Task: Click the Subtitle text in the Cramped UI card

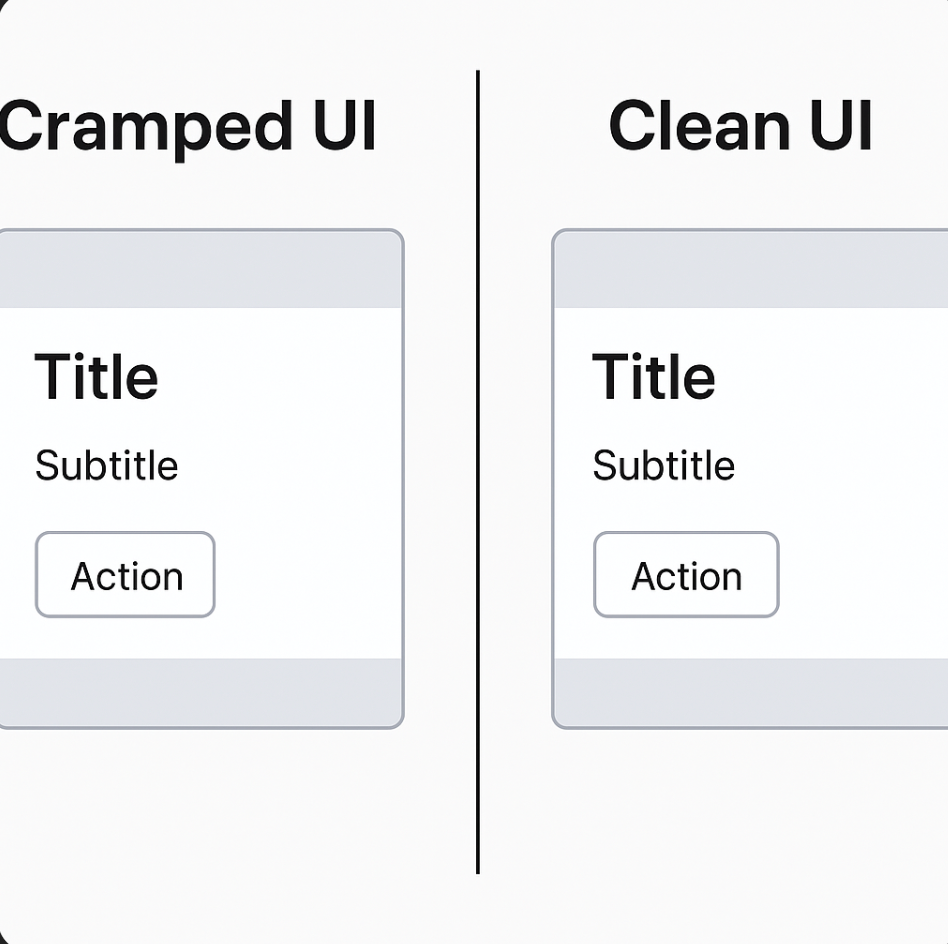Action: click(x=107, y=466)
